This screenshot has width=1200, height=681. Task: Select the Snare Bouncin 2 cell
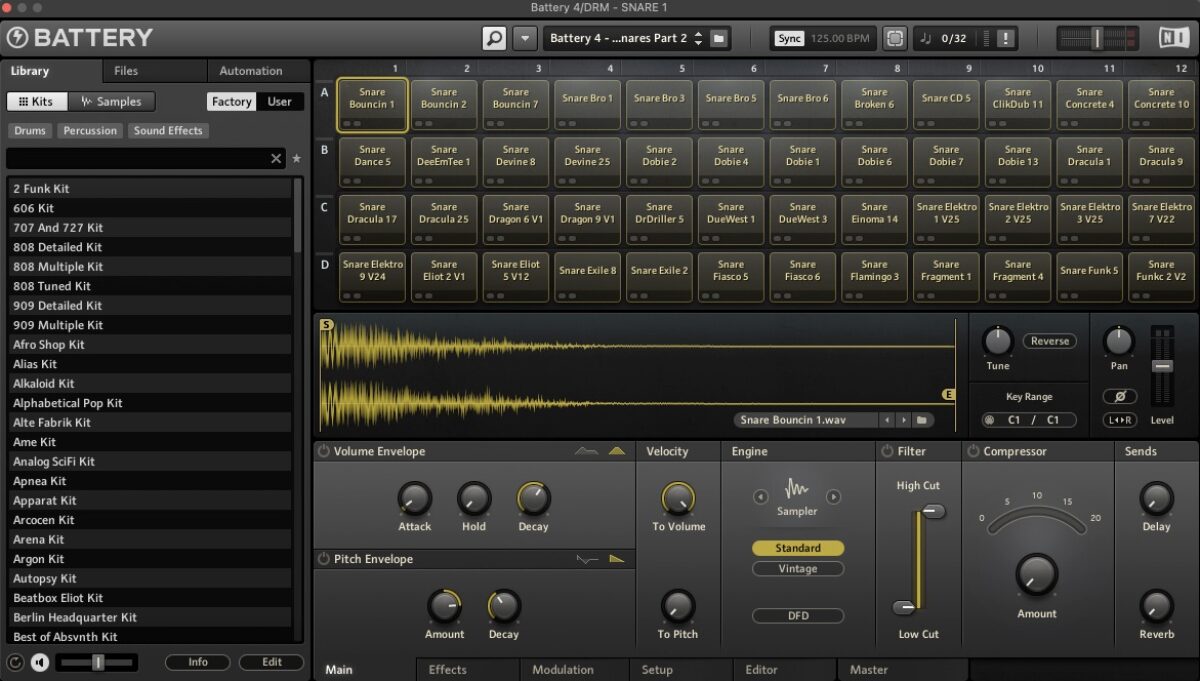click(444, 104)
